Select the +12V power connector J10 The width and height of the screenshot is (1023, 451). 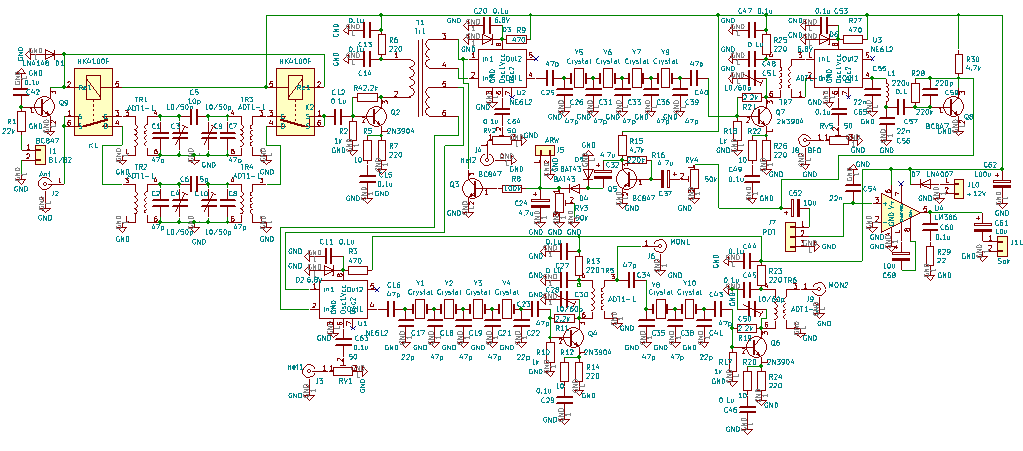pyautogui.click(x=957, y=188)
